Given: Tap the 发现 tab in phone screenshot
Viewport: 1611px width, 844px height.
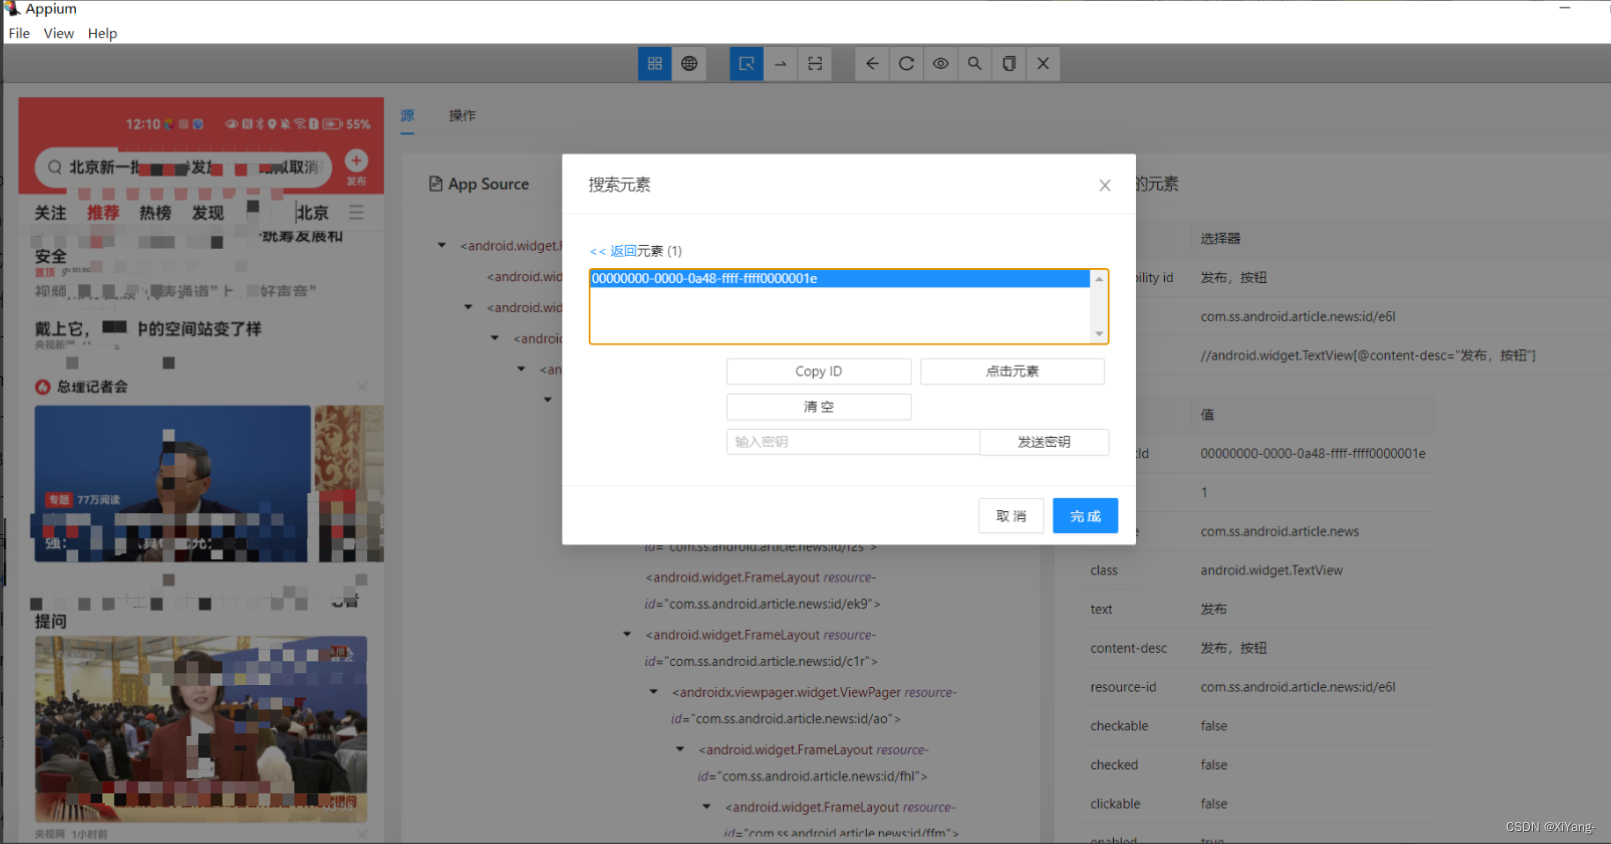Looking at the screenshot, I should click(x=208, y=213).
